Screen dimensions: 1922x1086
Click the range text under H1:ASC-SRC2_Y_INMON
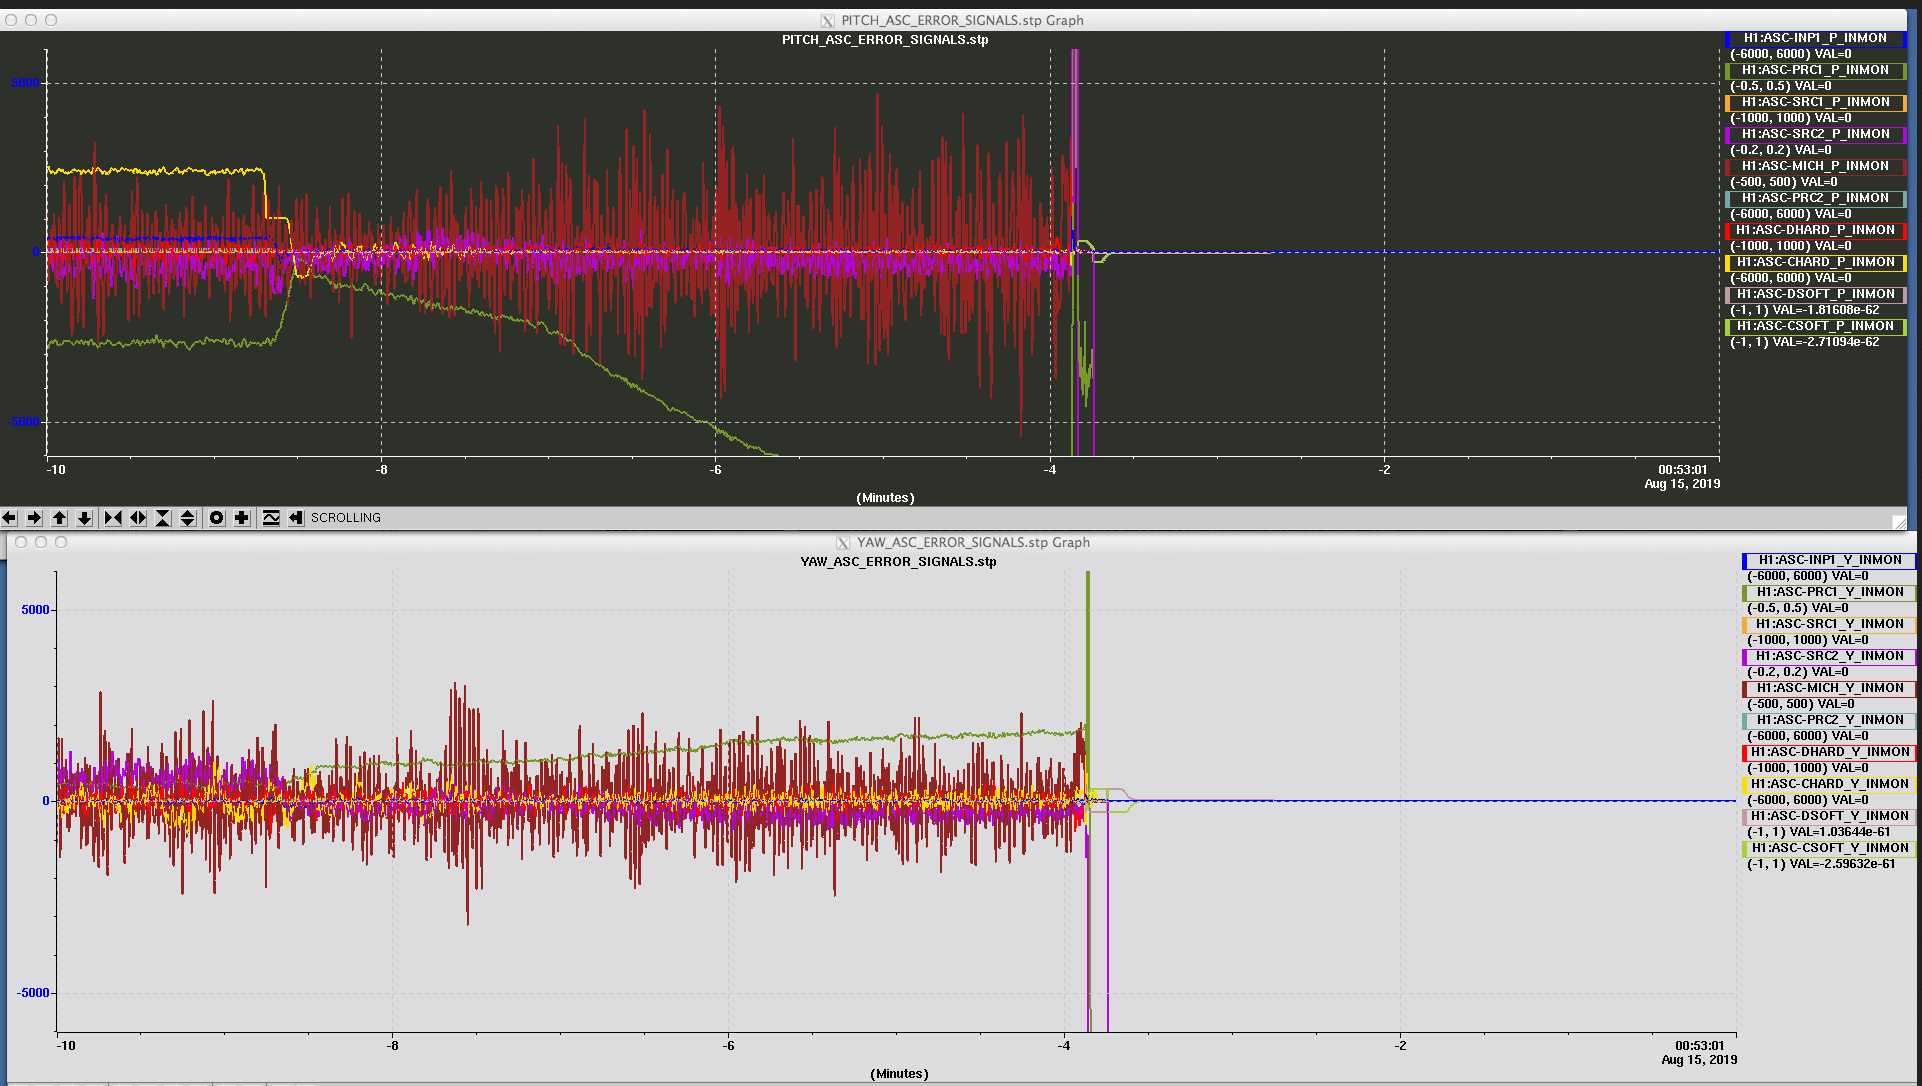point(1777,672)
